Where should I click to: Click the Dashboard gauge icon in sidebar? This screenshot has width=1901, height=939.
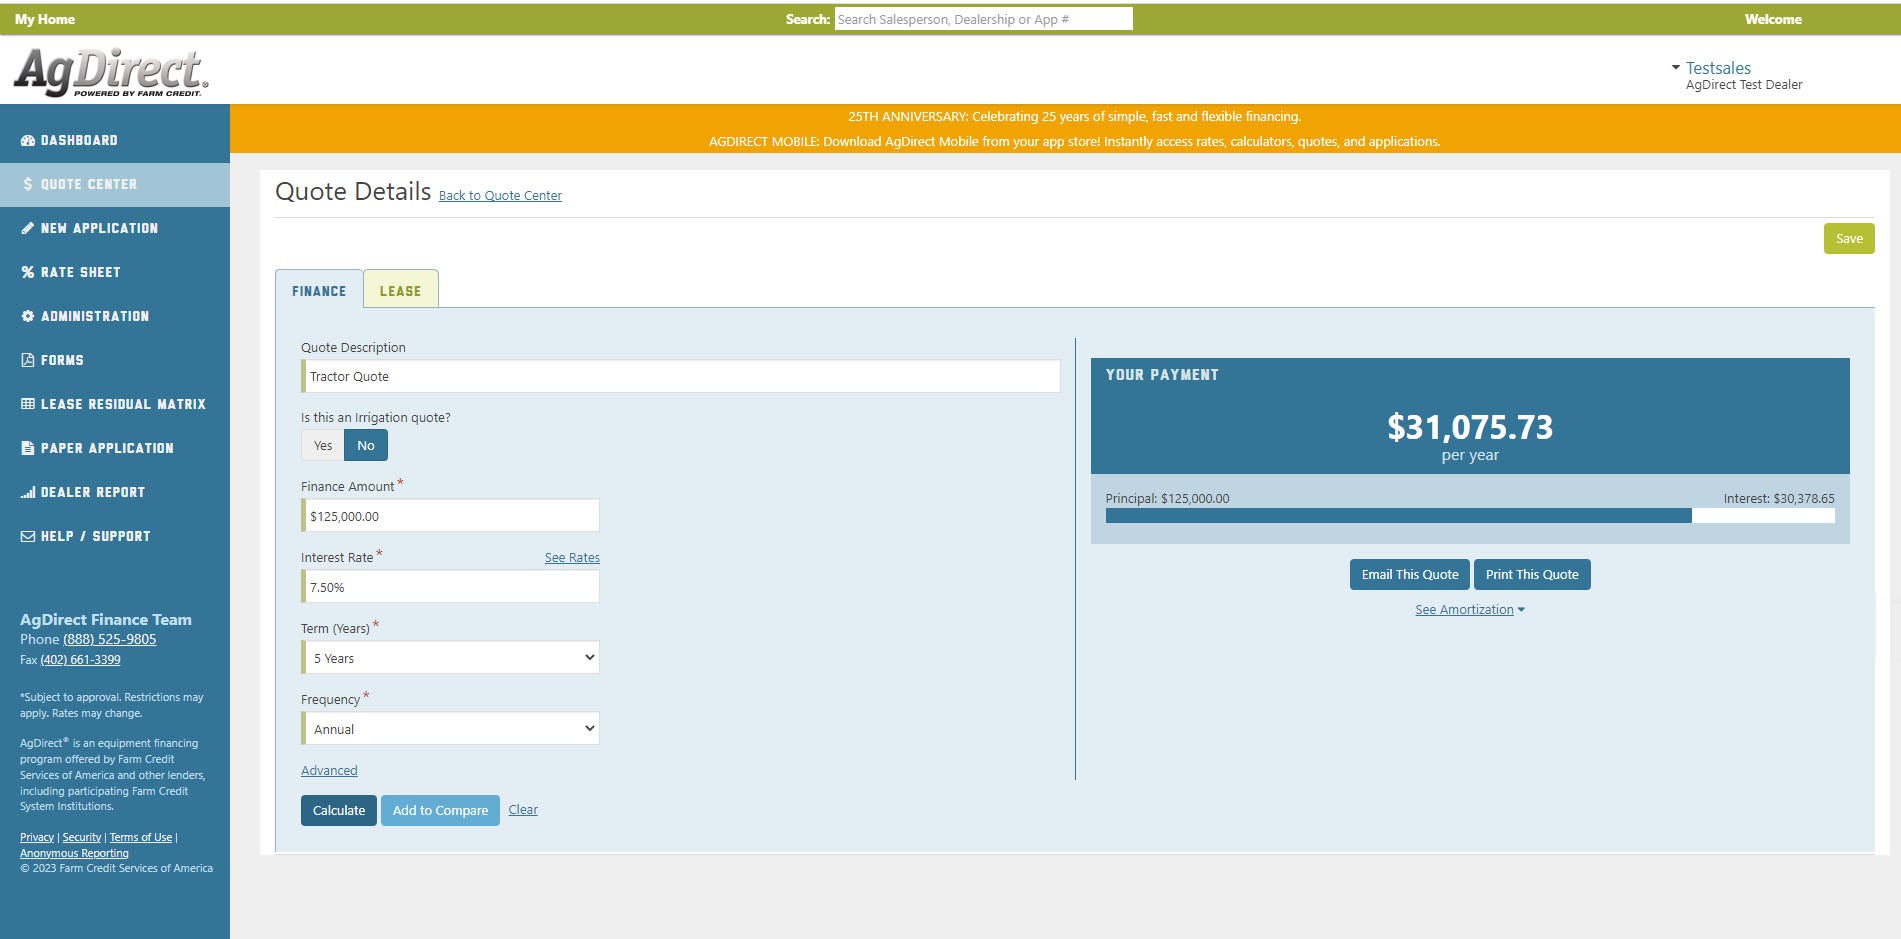(x=28, y=141)
